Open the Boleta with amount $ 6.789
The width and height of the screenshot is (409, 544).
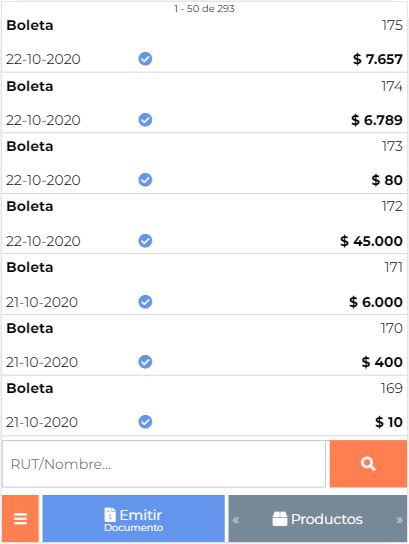pyautogui.click(x=204, y=103)
